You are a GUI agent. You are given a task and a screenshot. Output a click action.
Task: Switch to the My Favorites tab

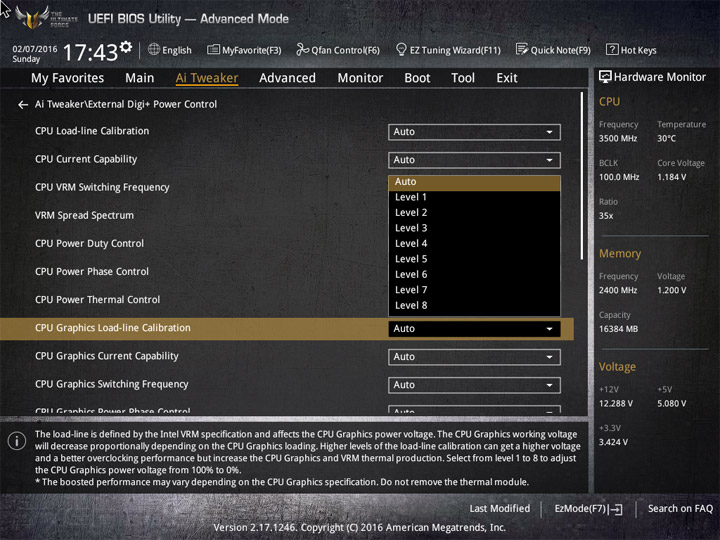(68, 78)
